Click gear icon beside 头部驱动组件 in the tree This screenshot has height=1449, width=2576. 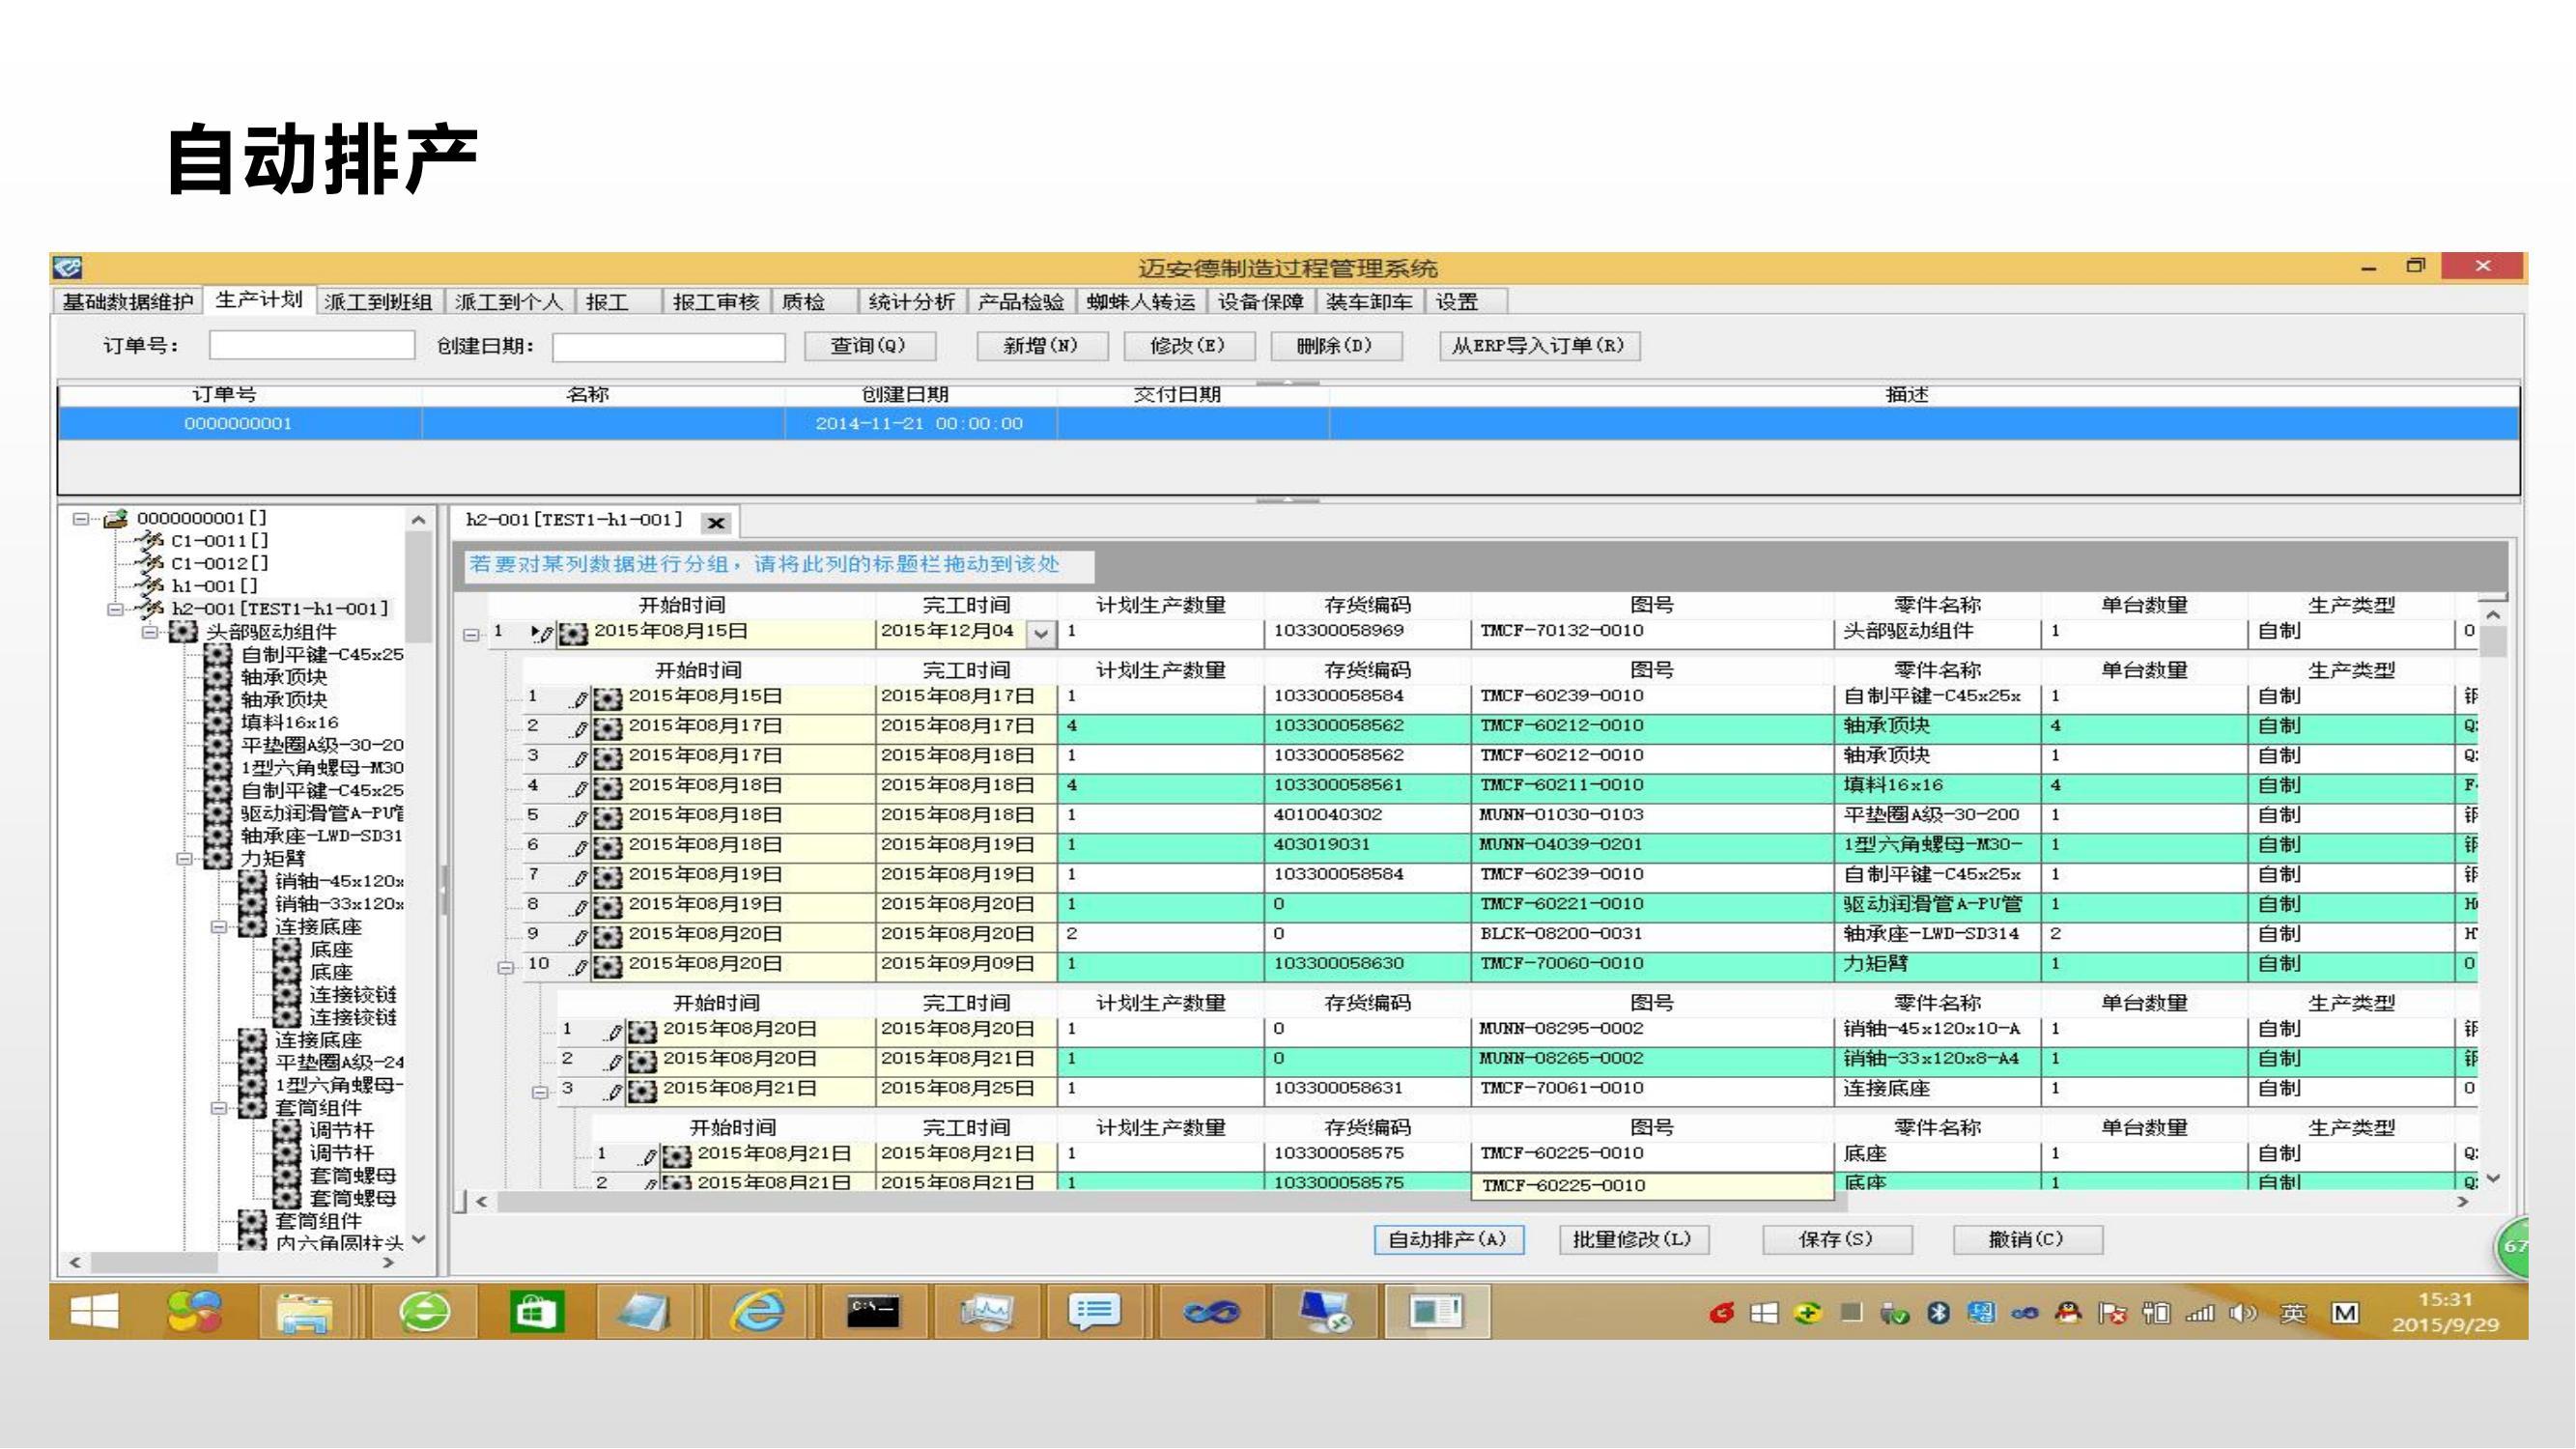click(182, 632)
